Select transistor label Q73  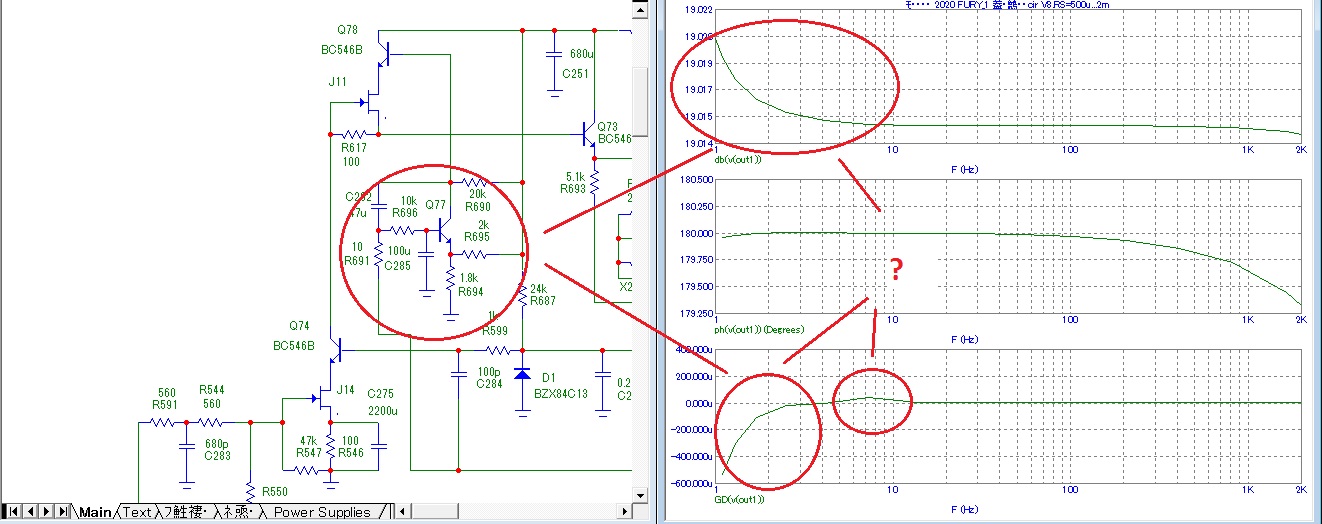(x=607, y=127)
